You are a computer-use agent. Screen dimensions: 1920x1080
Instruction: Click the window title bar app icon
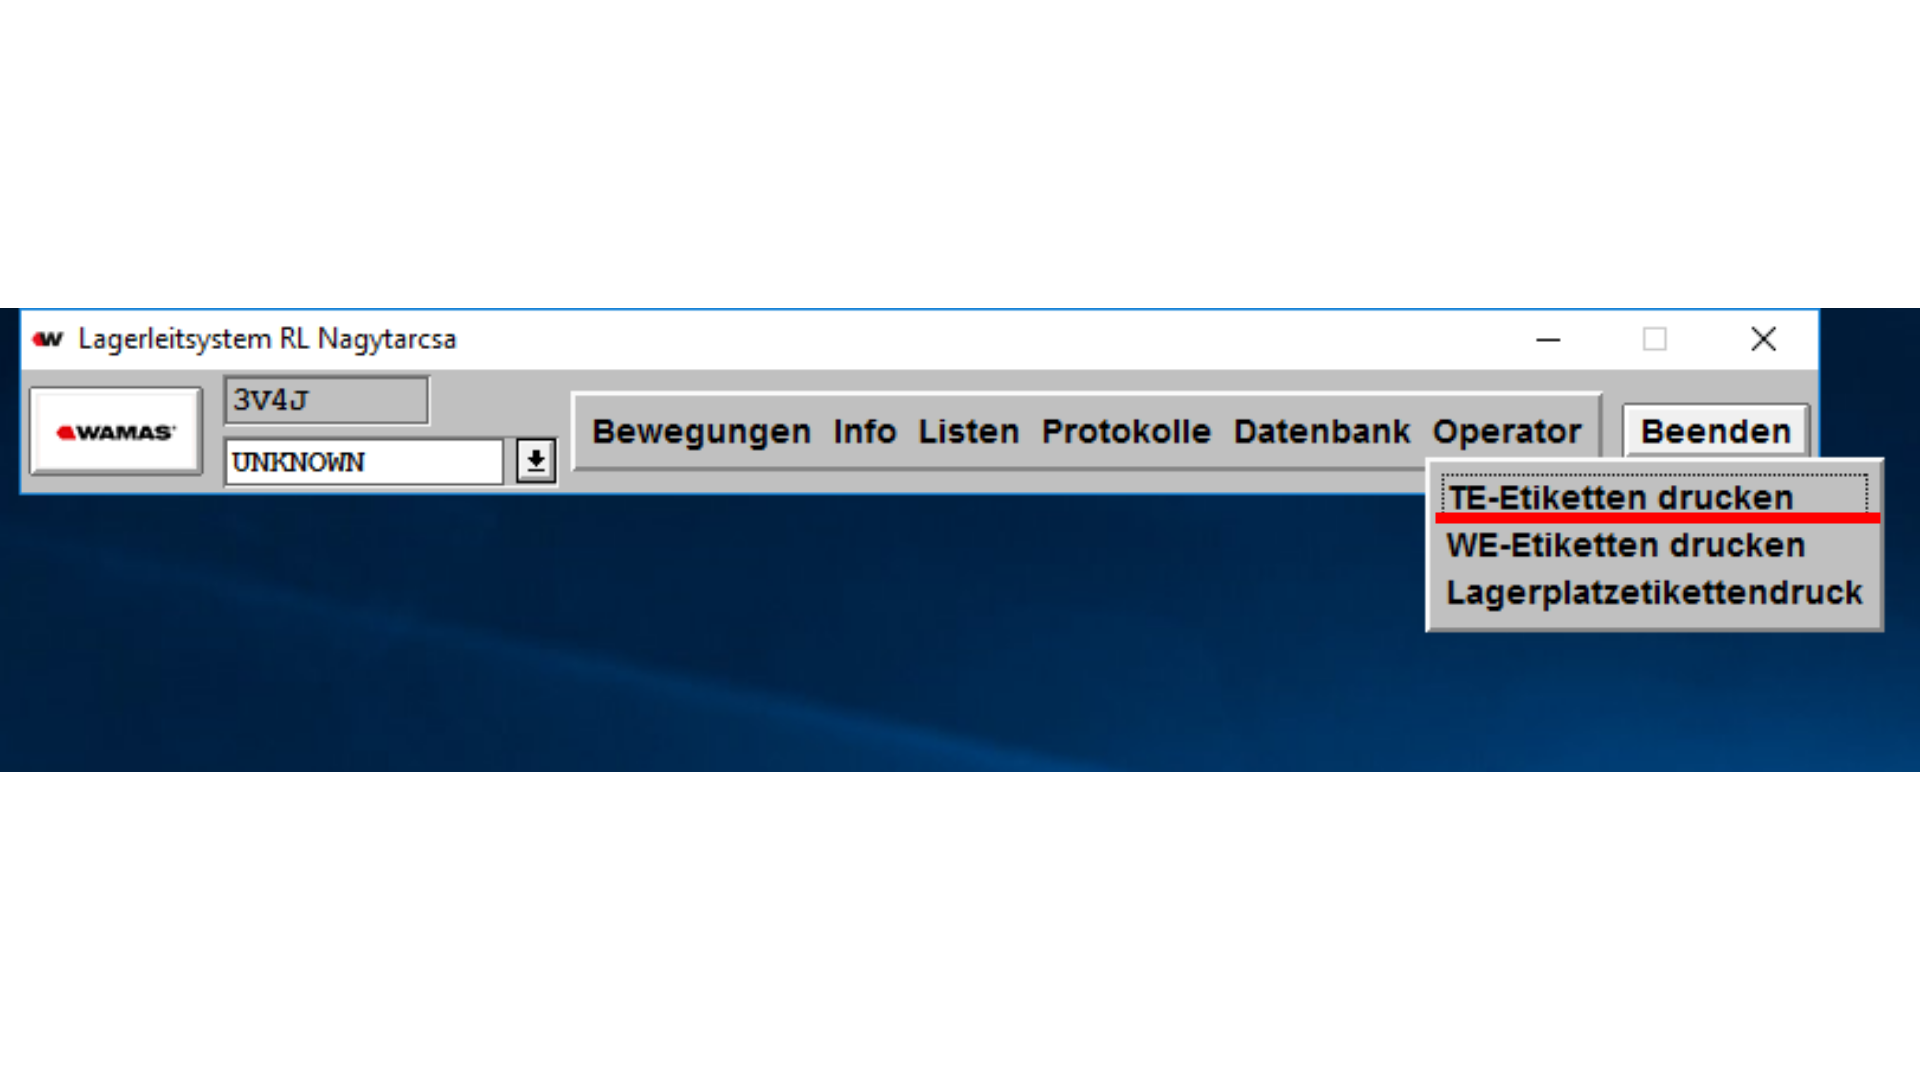(x=47, y=339)
